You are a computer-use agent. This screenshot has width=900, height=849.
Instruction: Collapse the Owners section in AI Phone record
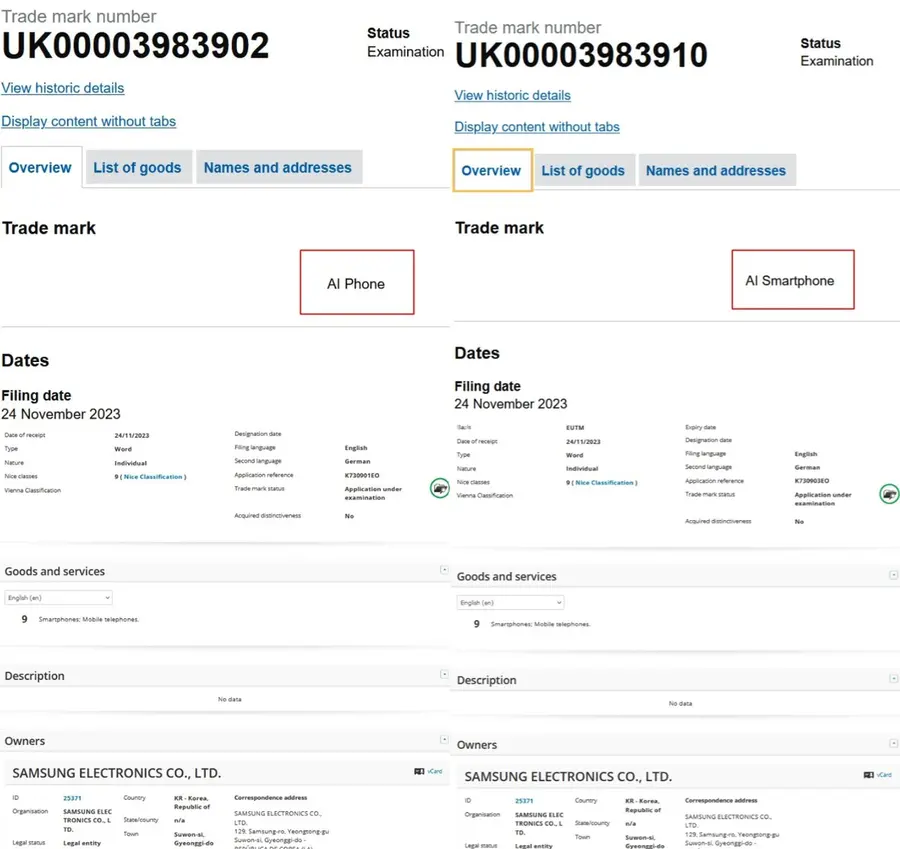444,740
